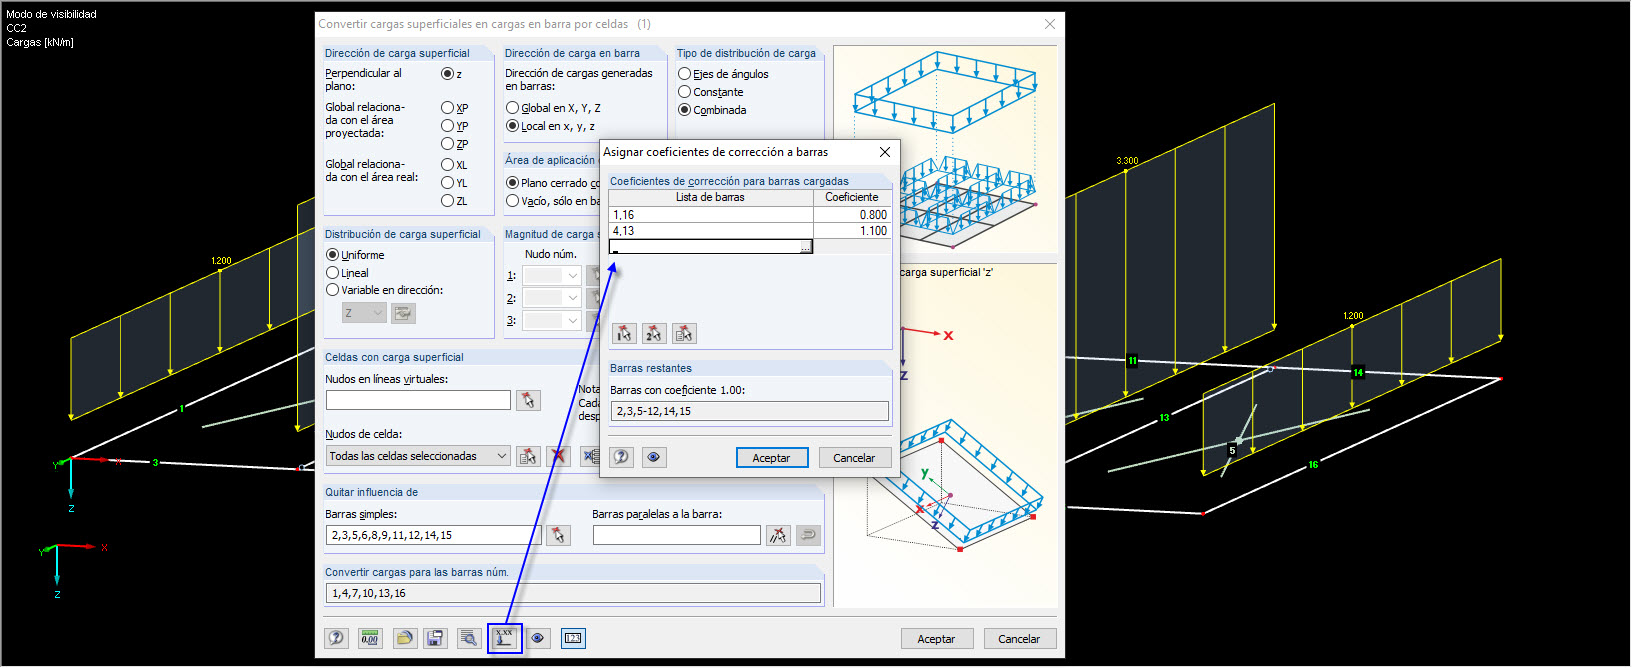Select Perpendicular al plano z option
The height and width of the screenshot is (668, 1632).
point(447,74)
